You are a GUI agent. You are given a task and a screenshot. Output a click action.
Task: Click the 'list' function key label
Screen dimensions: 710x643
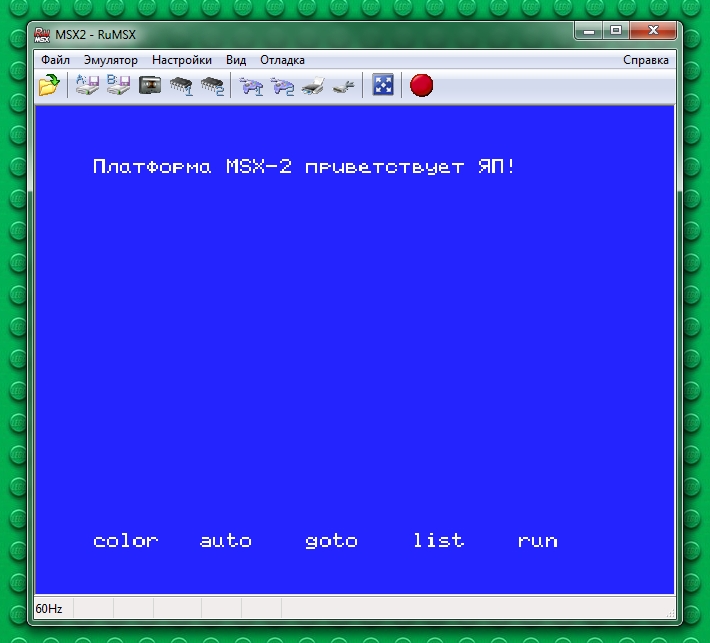439,540
